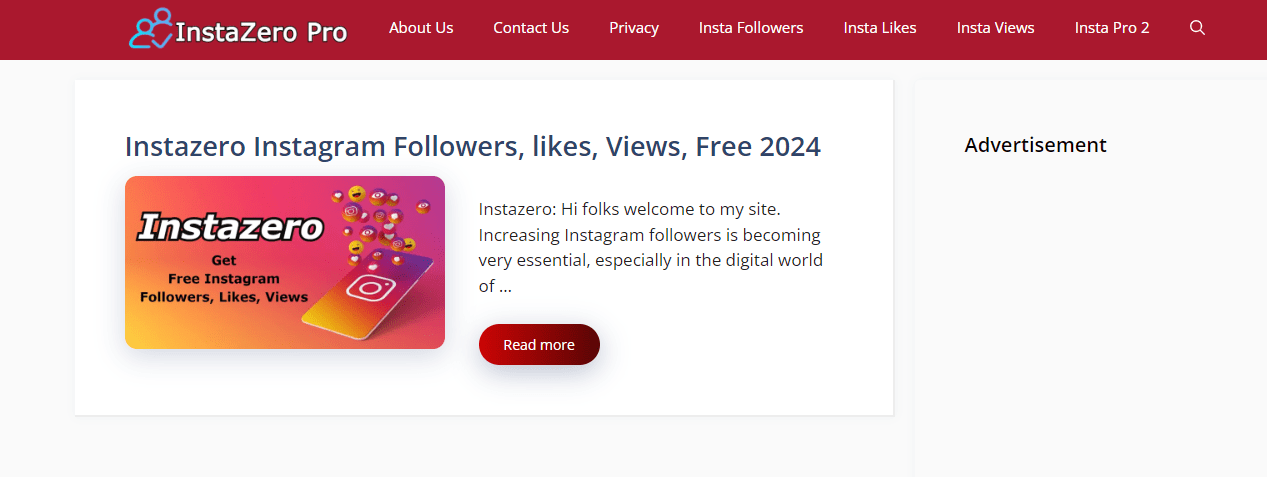The image size is (1267, 477).
Task: Click the Instagram camera logo on the phone graphic
Action: point(369,288)
